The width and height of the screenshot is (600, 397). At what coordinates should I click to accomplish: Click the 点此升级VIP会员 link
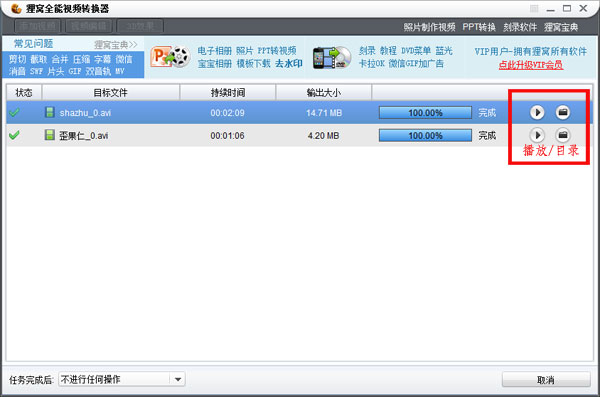point(531,65)
